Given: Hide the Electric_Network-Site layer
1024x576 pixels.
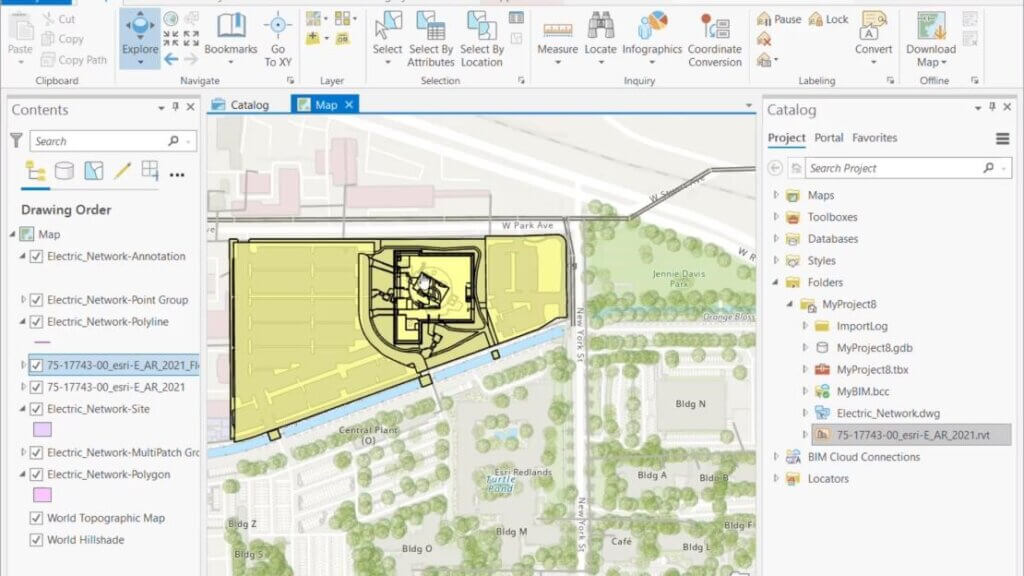Looking at the screenshot, I should click(37, 409).
